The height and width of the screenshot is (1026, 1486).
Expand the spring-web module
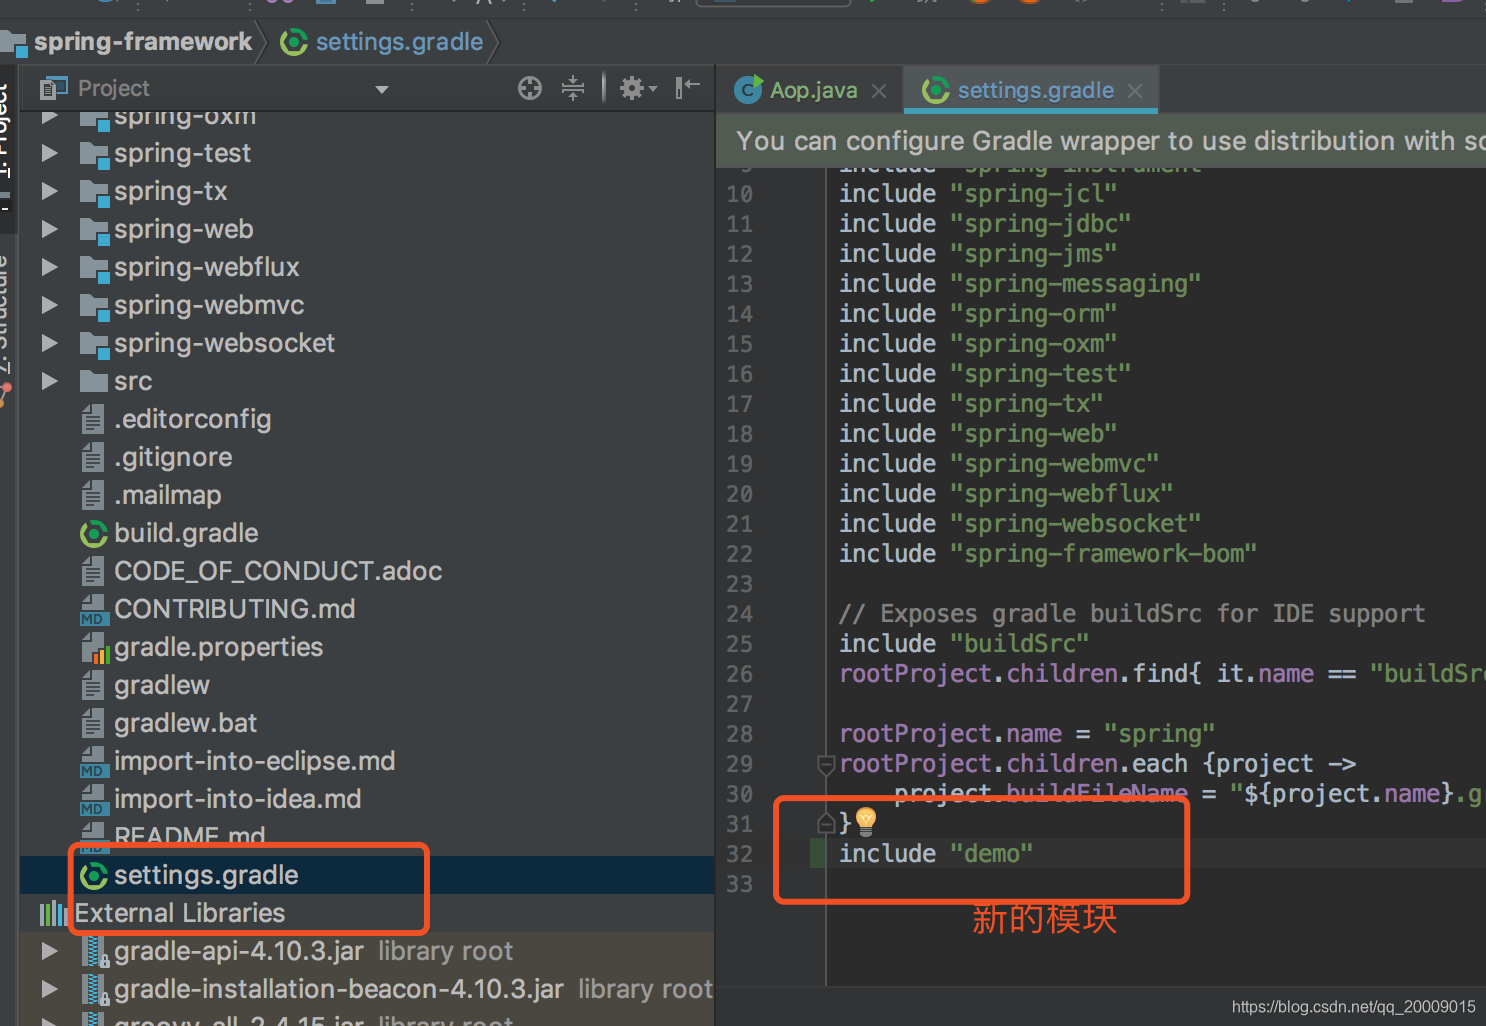tap(49, 229)
